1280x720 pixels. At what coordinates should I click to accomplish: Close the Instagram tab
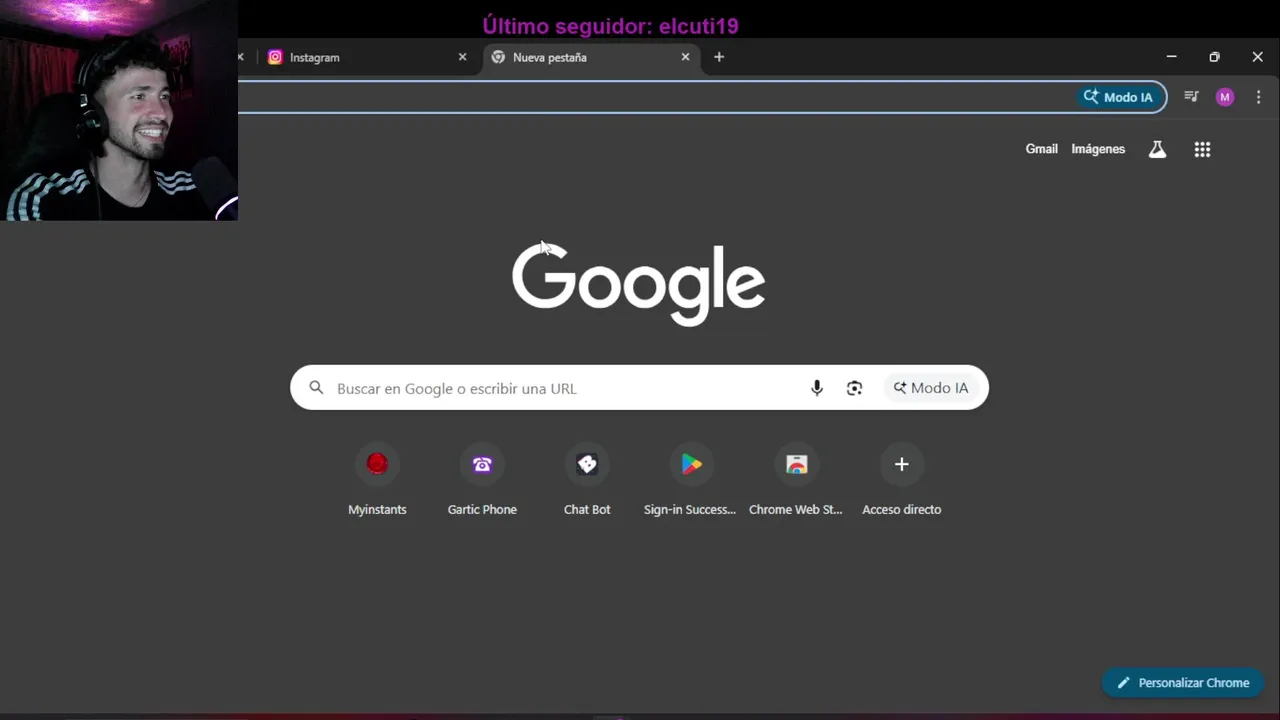point(462,57)
